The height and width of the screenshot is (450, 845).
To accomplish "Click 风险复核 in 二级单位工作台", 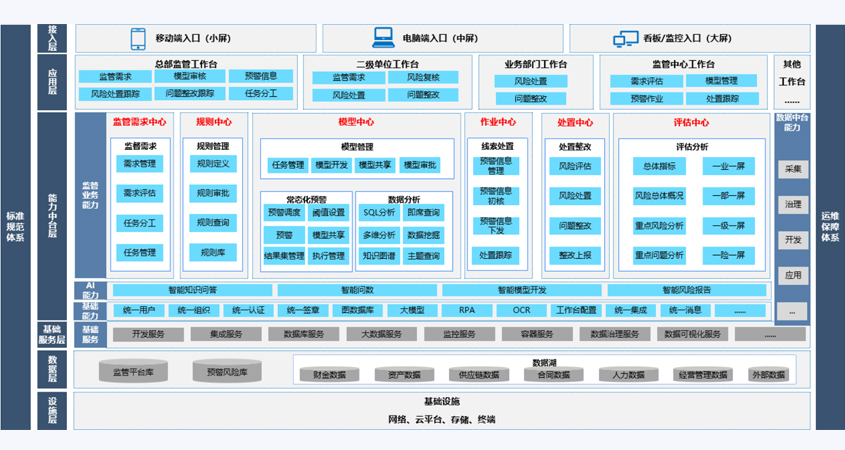I will click(x=424, y=78).
